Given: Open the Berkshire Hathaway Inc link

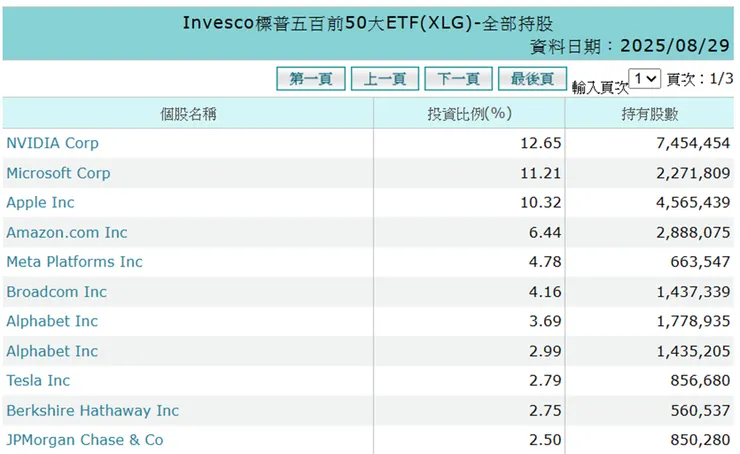Looking at the screenshot, I should coord(92,411).
